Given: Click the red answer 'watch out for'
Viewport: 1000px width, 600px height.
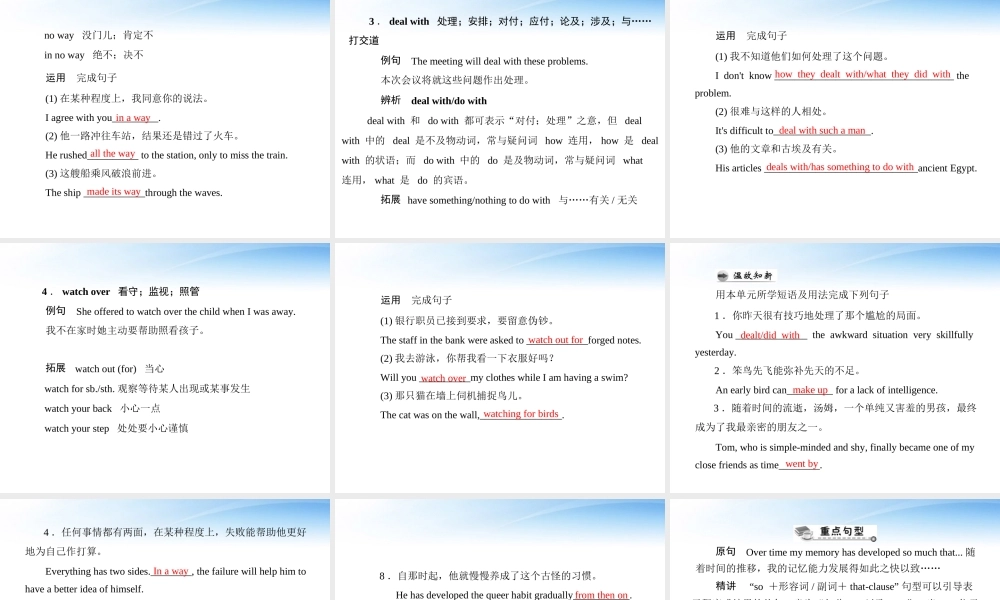Looking at the screenshot, I should [x=555, y=340].
